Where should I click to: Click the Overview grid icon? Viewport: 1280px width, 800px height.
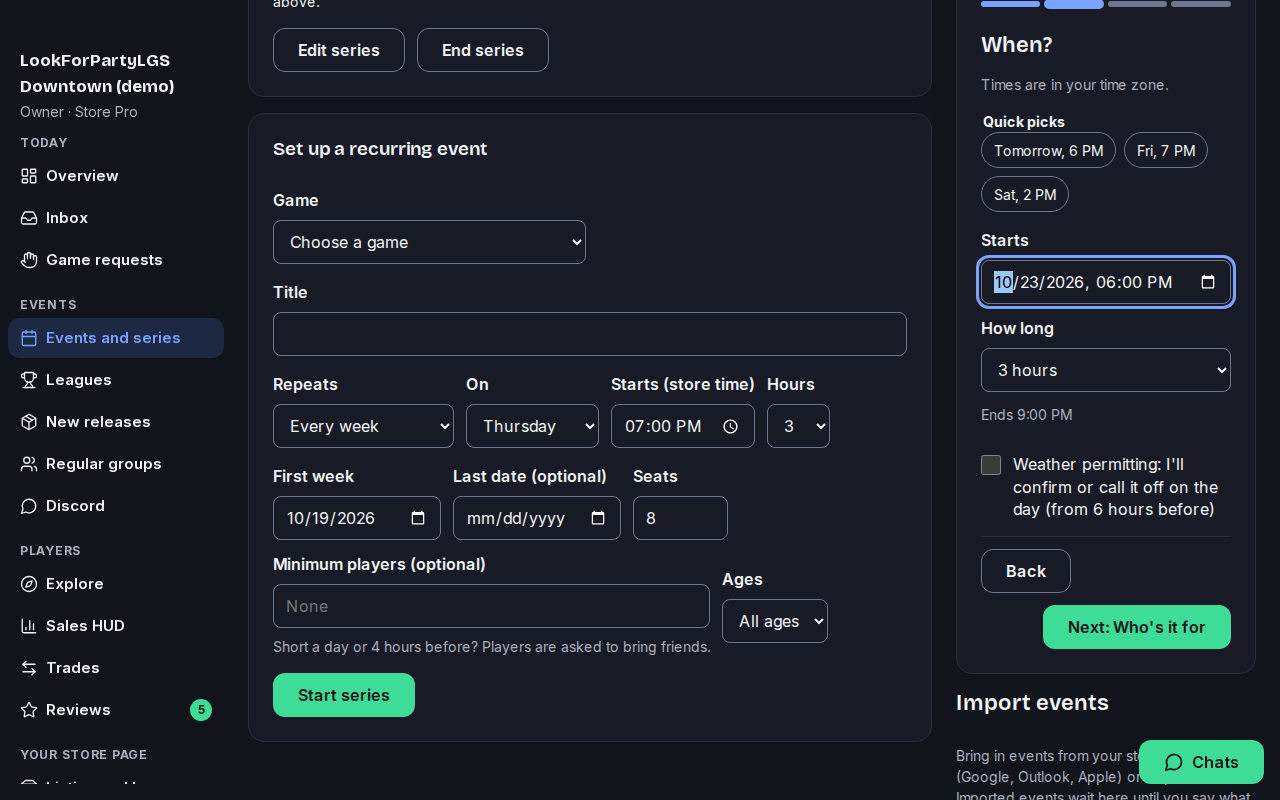(x=29, y=176)
